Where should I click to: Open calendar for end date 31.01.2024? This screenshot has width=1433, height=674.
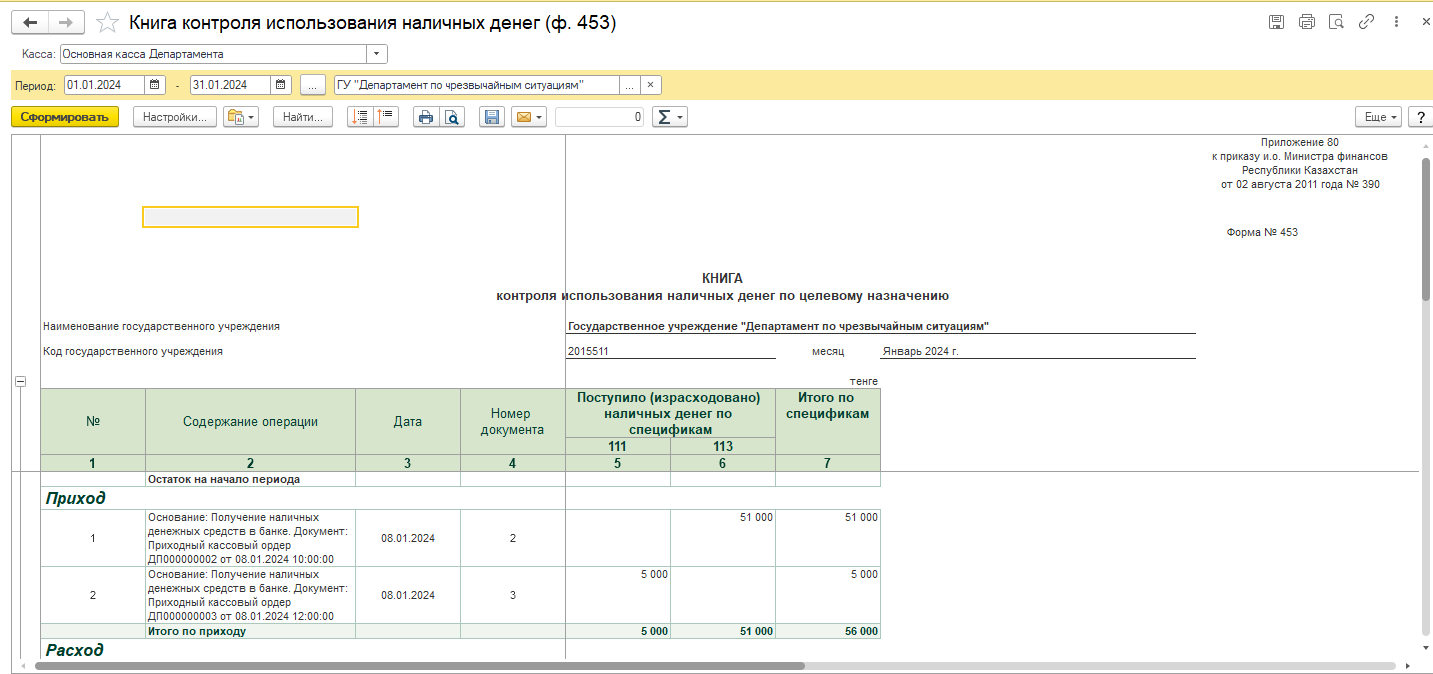[281, 85]
